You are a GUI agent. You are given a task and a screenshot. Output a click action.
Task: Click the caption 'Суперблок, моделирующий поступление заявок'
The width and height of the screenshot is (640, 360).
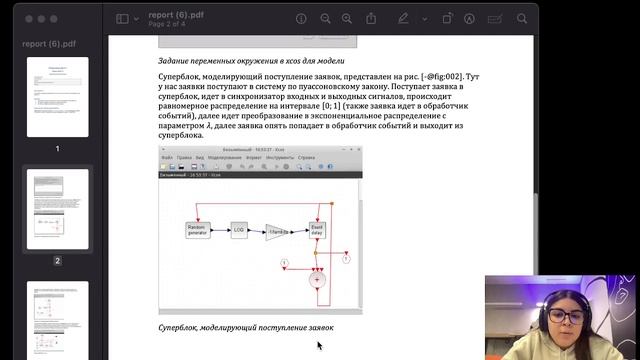[x=246, y=327]
